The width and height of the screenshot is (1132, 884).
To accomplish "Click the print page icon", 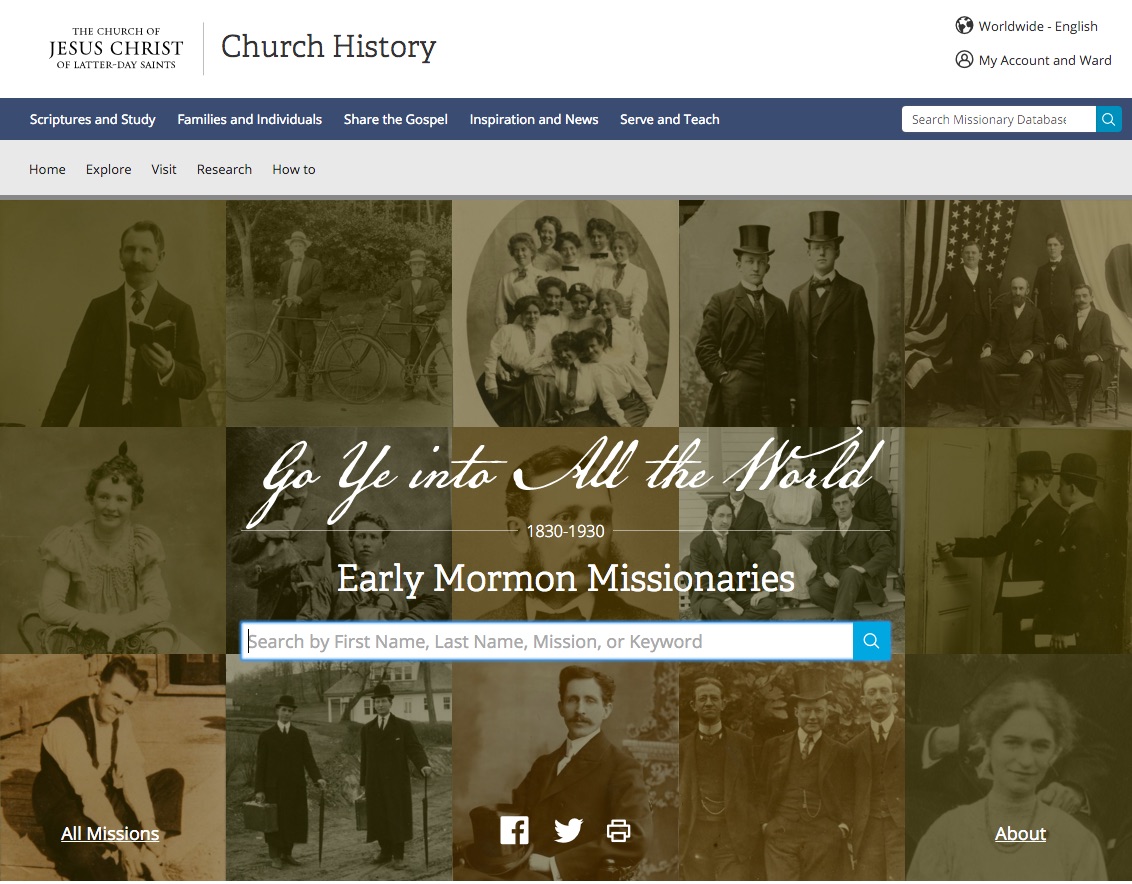I will point(618,831).
